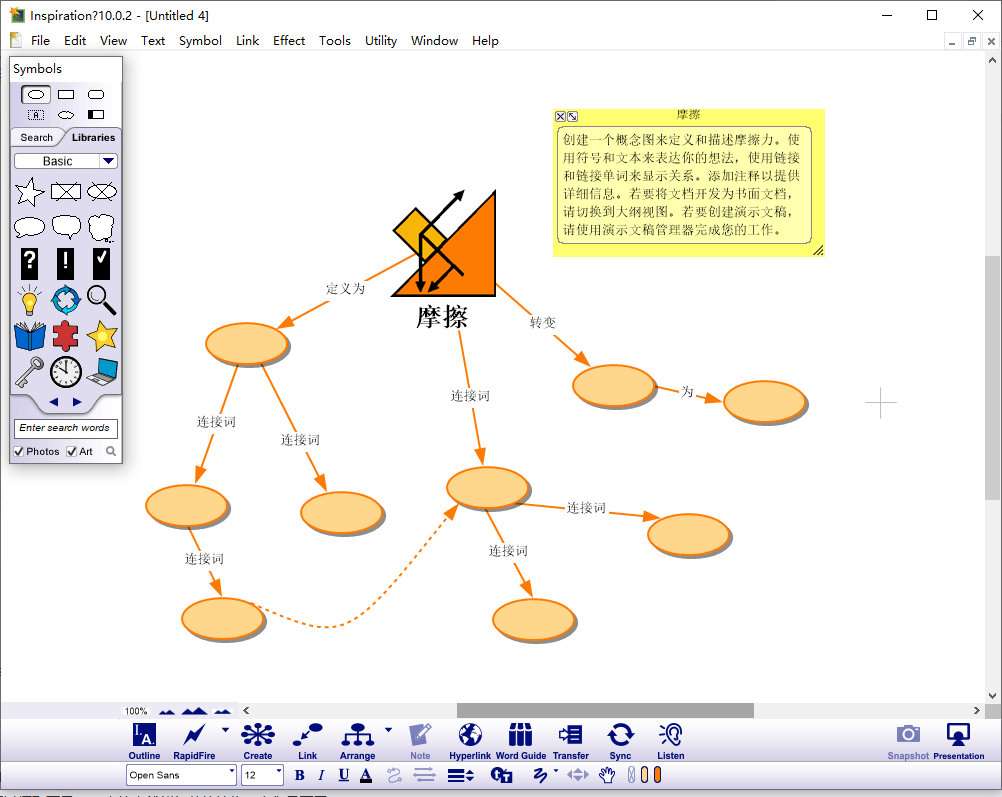The height and width of the screenshot is (797, 1002).
Task: Select the Create symbol tool
Action: 257,736
